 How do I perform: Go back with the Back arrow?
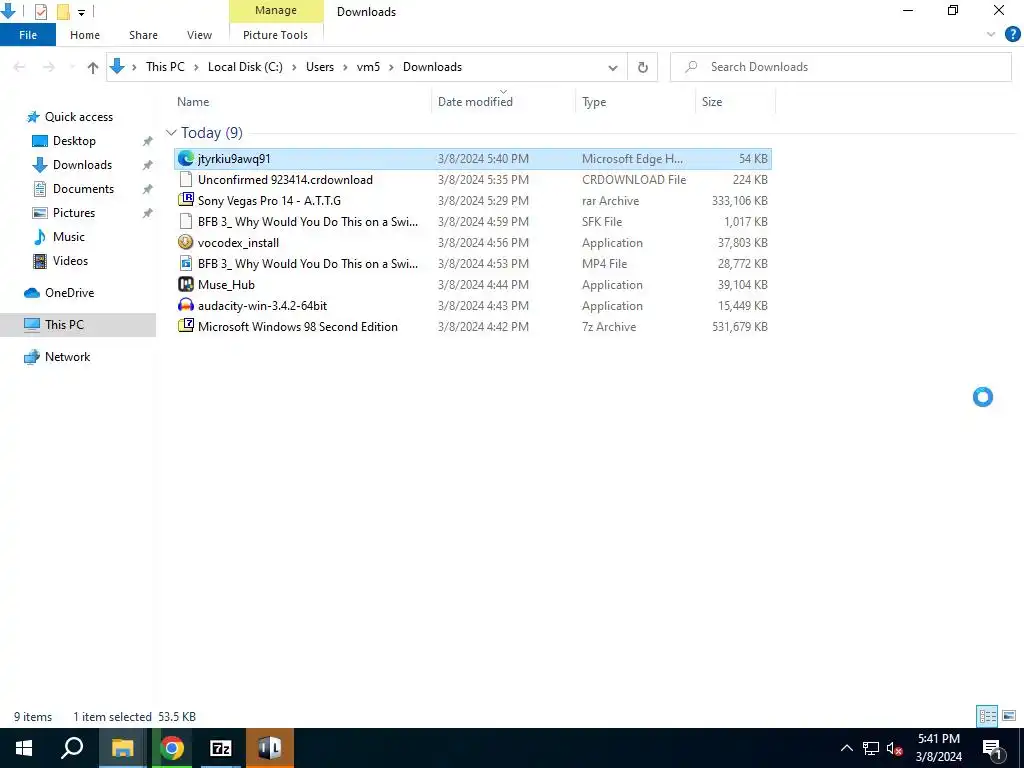click(20, 67)
